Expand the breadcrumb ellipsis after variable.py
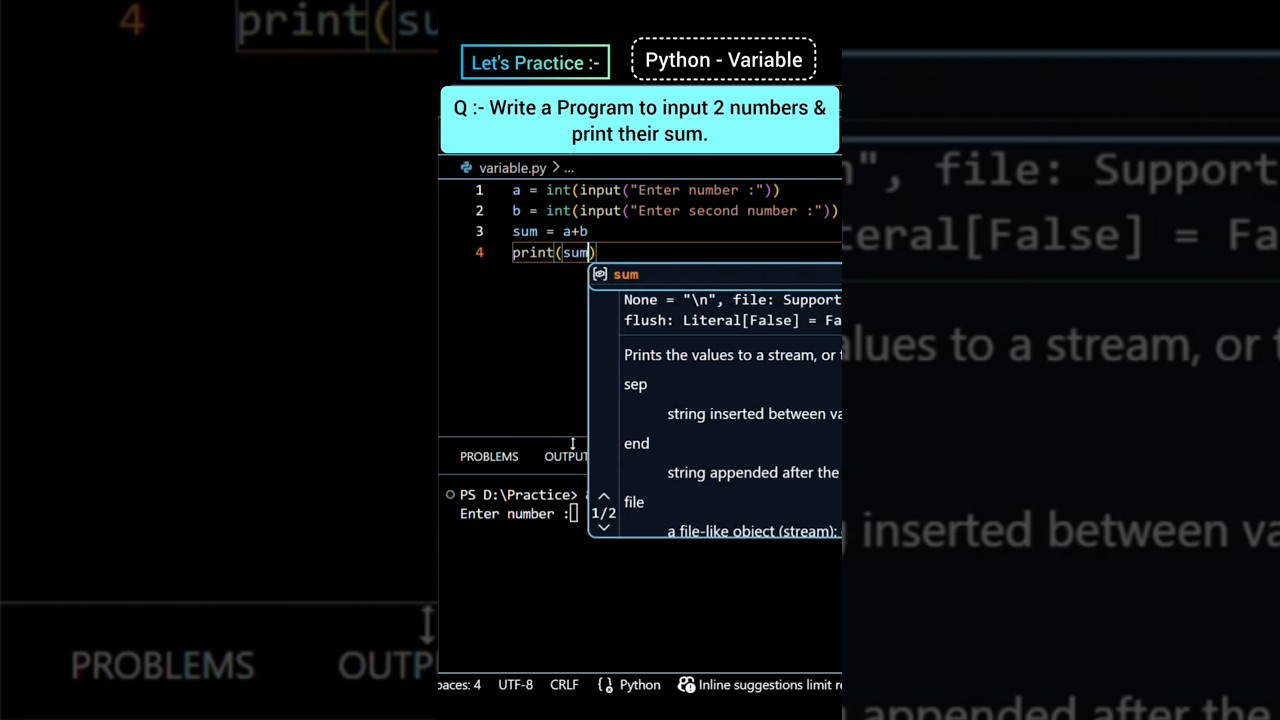Screen dimensions: 1280x720 tap(568, 168)
